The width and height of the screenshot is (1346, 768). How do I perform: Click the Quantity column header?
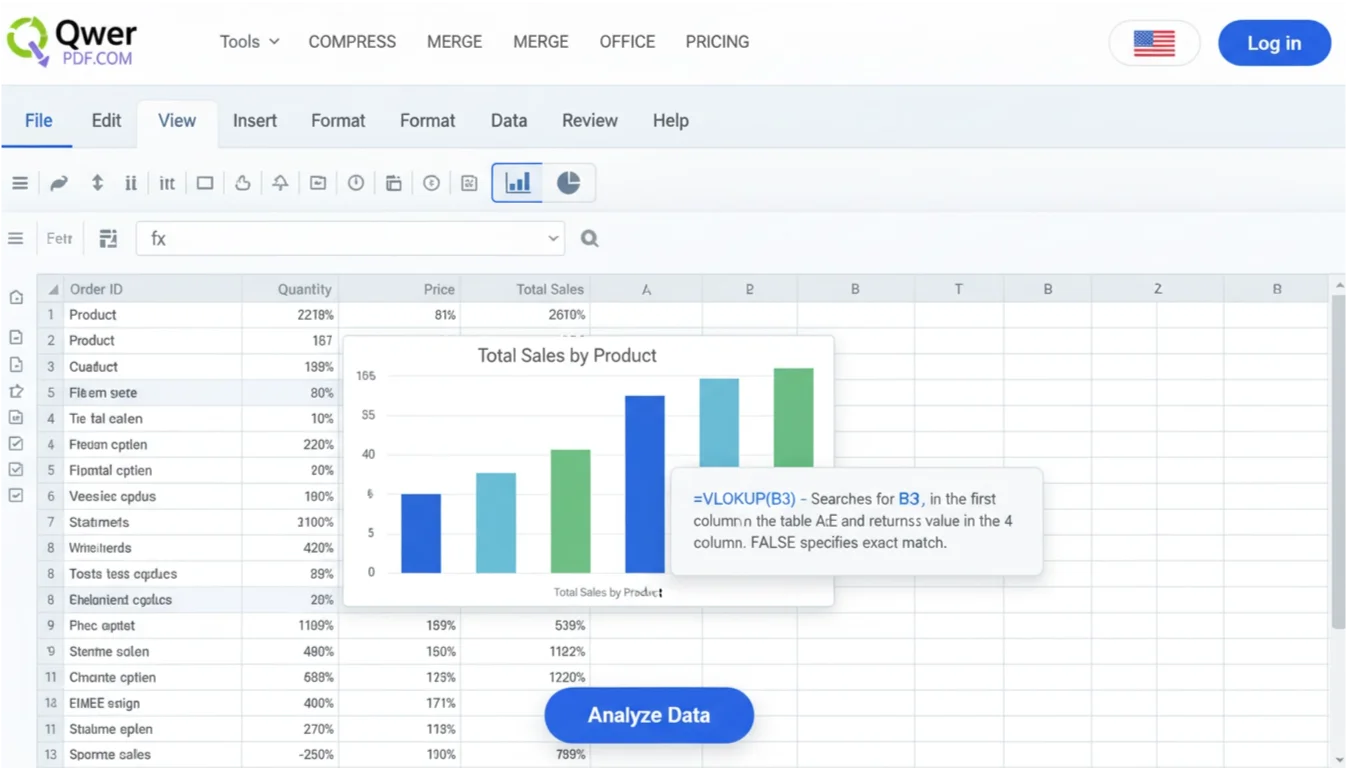coord(290,289)
